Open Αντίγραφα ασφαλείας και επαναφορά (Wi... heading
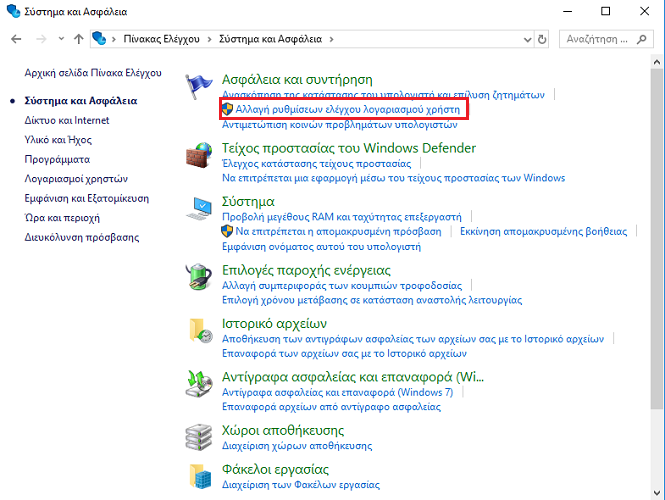Image resolution: width=665 pixels, height=500 pixels. (x=352, y=377)
